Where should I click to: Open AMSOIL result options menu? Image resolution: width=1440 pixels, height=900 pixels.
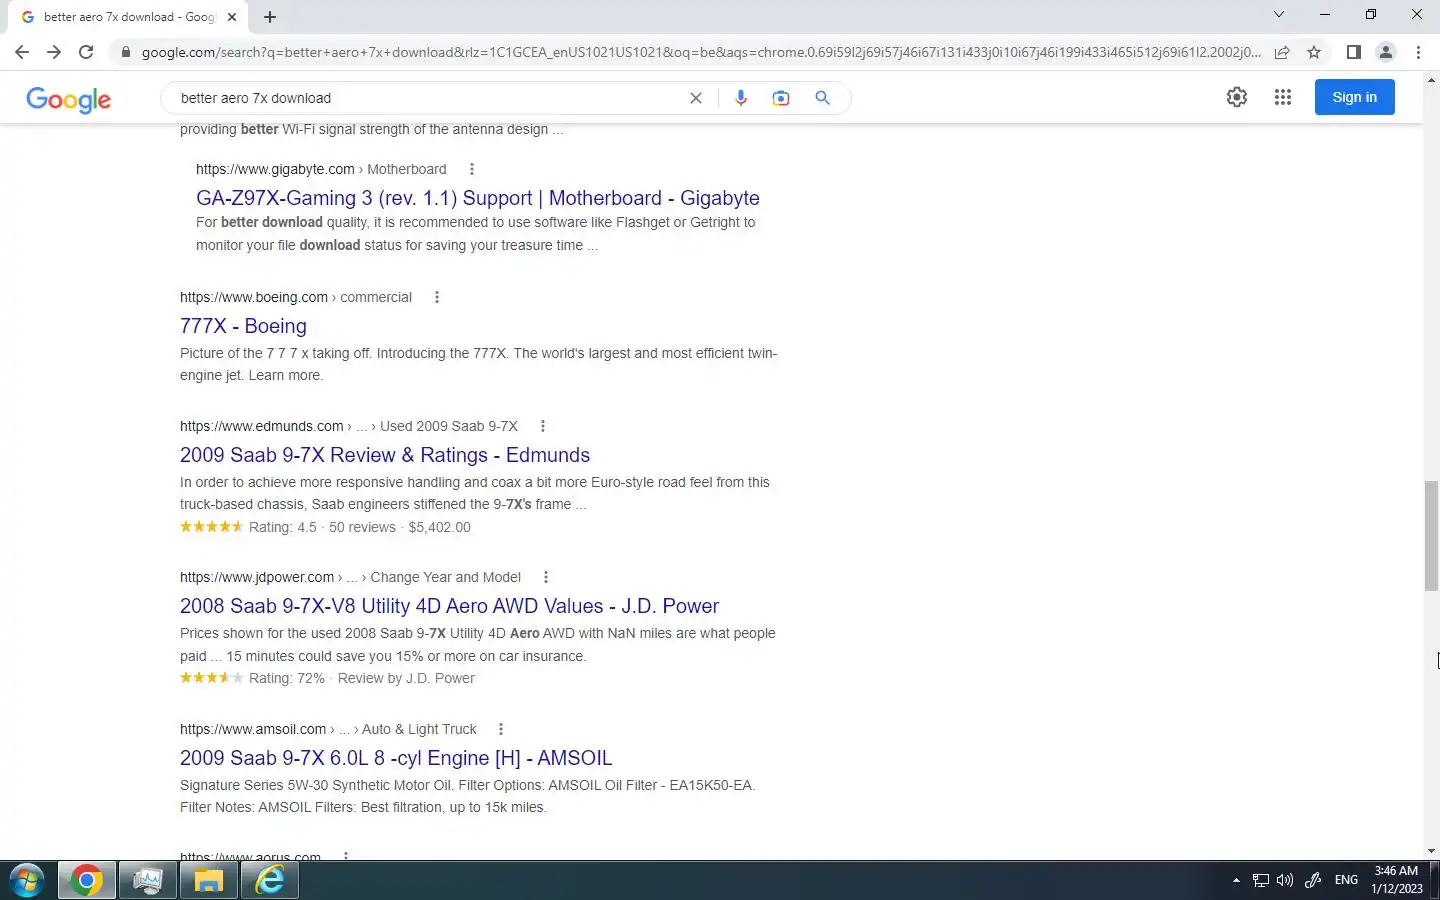point(501,729)
